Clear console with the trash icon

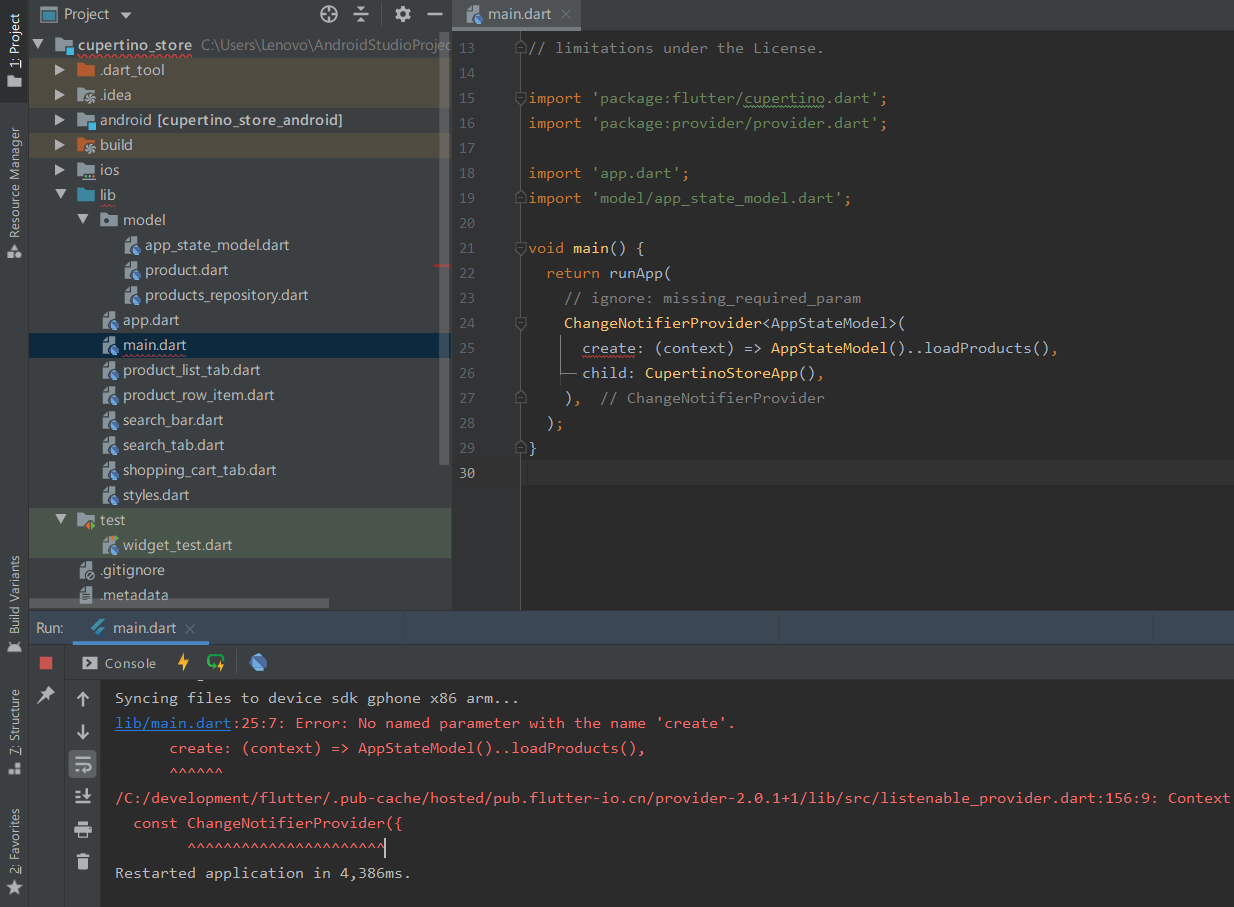pos(83,861)
